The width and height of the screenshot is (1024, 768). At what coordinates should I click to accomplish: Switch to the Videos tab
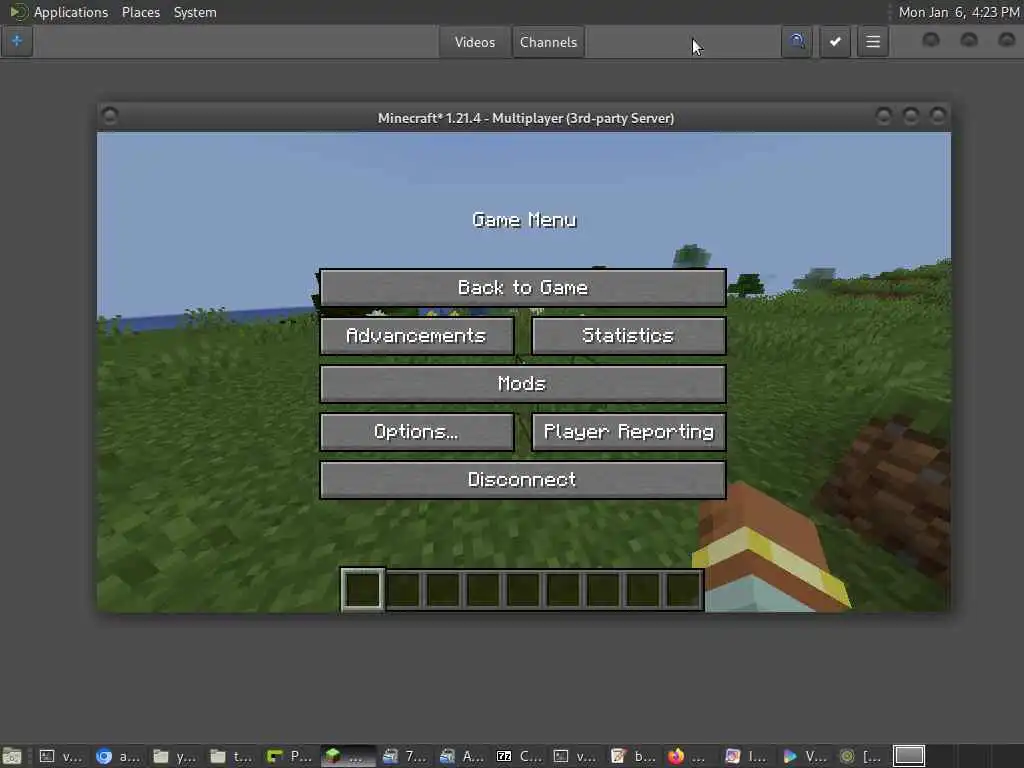(475, 42)
